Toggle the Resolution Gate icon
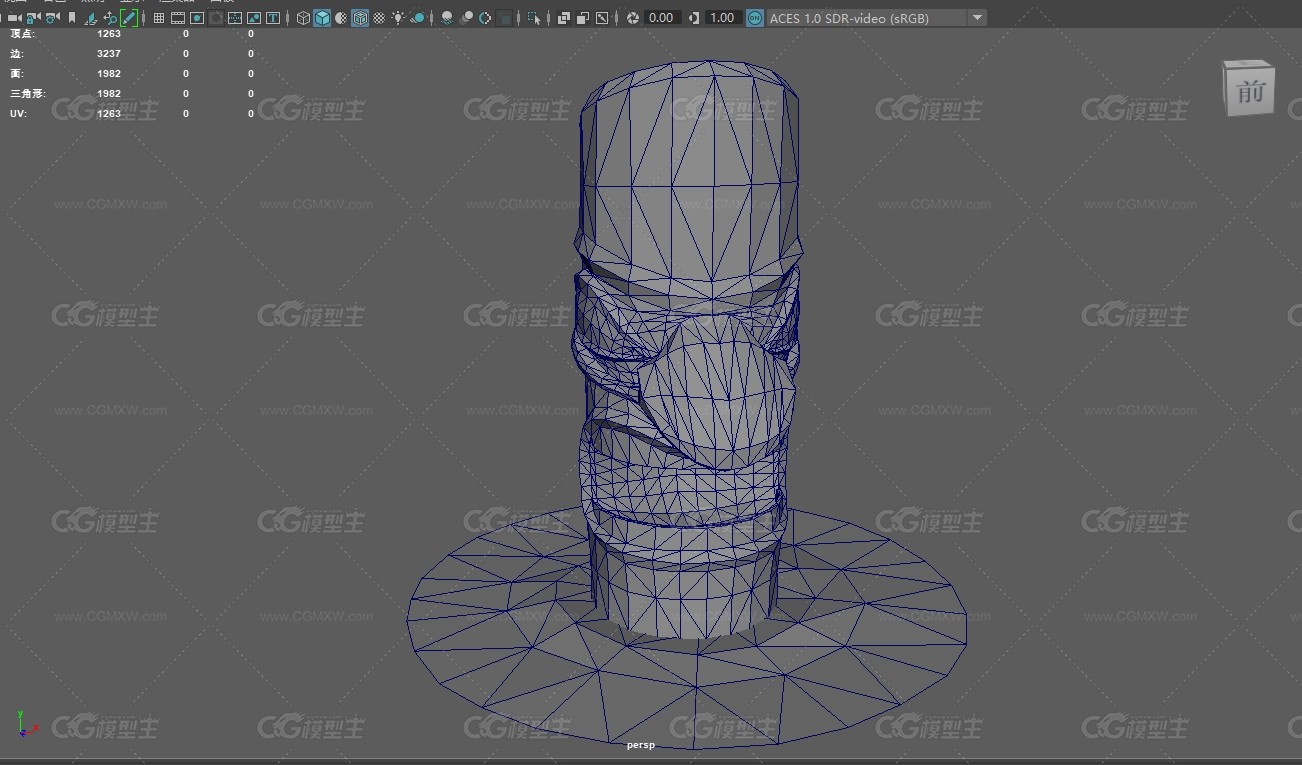 pyautogui.click(x=197, y=18)
